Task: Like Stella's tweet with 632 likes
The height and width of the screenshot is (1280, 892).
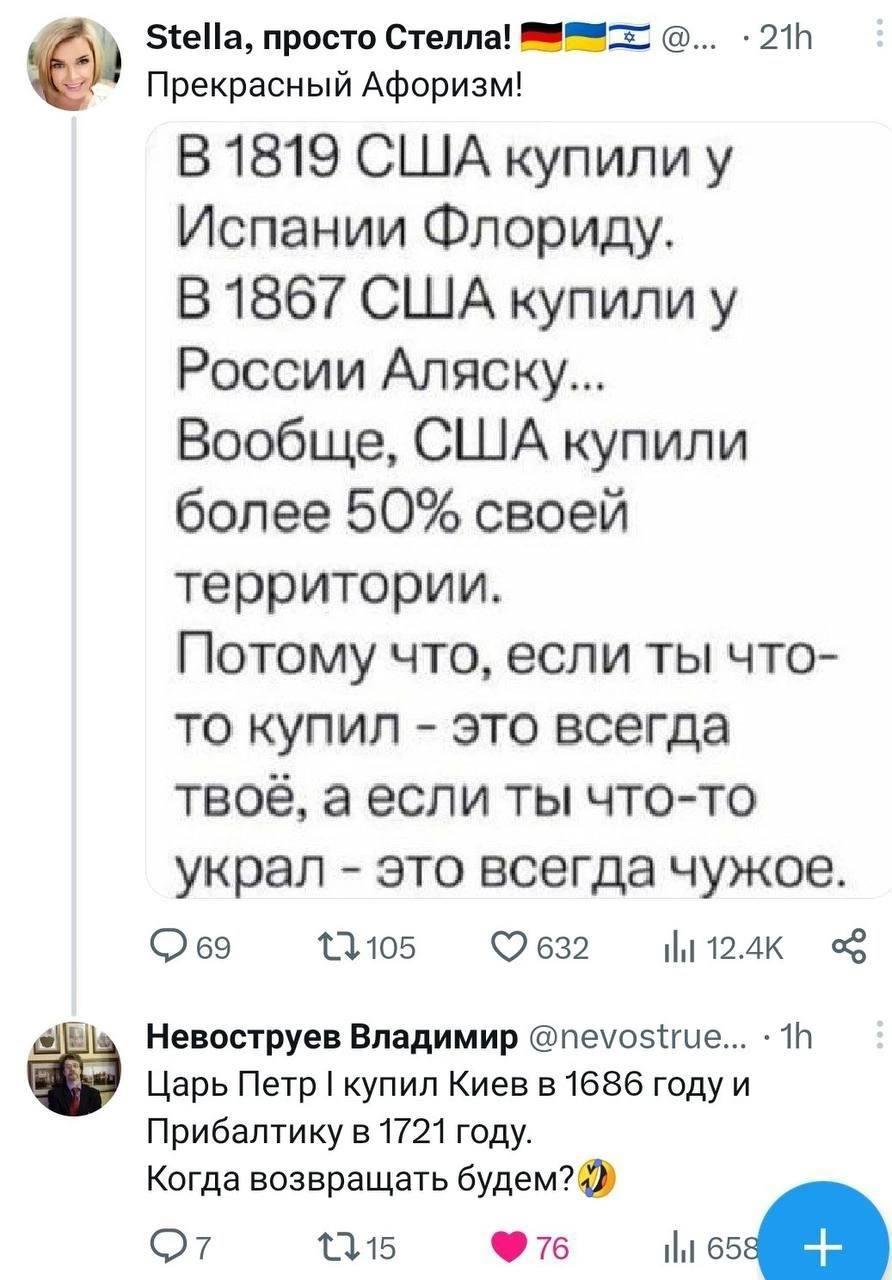Action: [508, 946]
